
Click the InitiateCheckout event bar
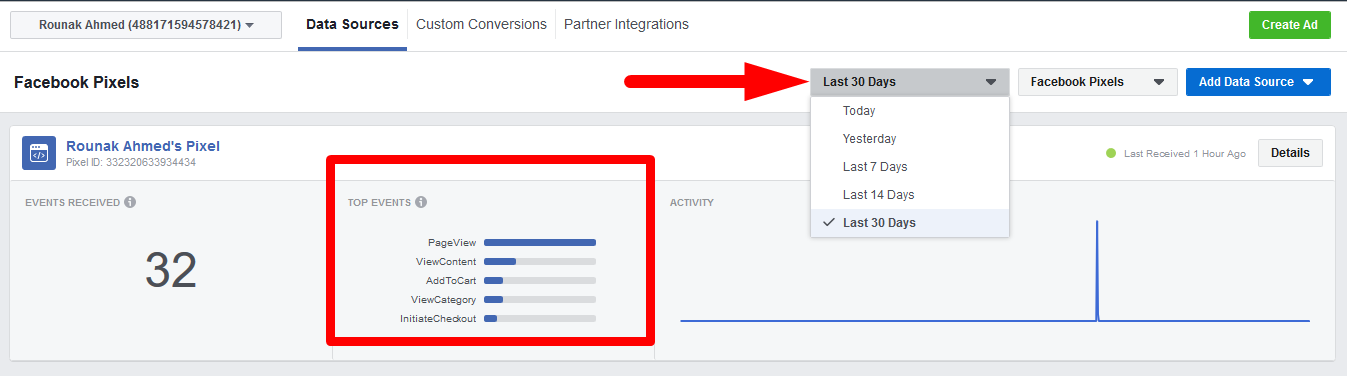pos(540,318)
